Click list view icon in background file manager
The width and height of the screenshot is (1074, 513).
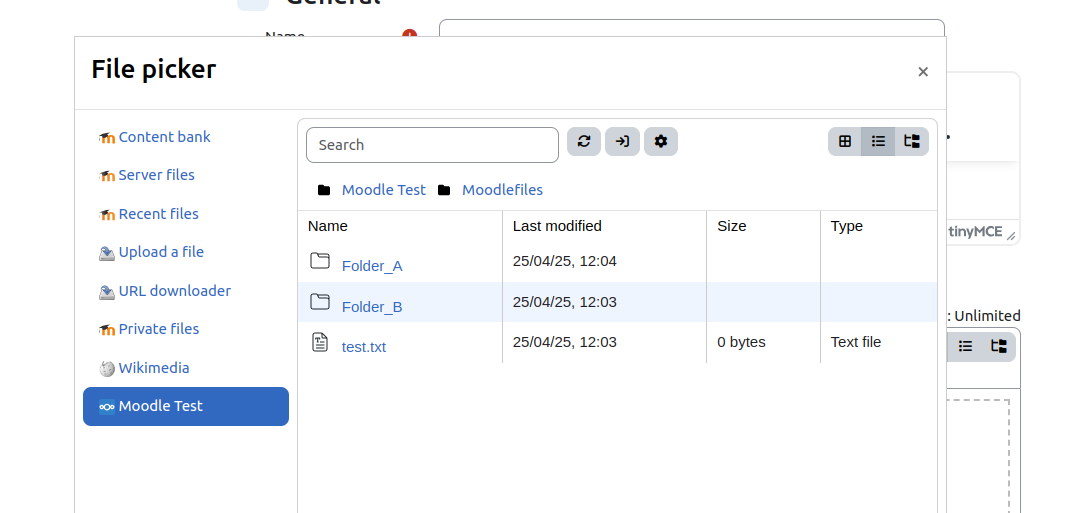point(965,347)
